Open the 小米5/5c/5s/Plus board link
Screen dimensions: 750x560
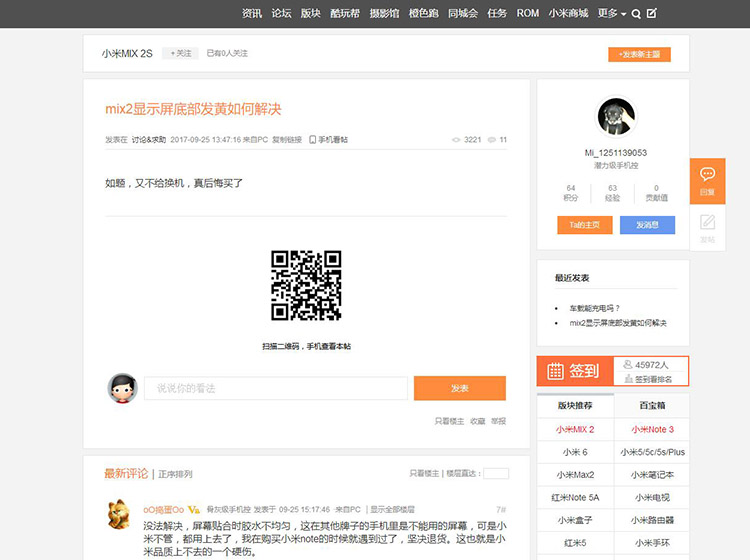tap(652, 452)
